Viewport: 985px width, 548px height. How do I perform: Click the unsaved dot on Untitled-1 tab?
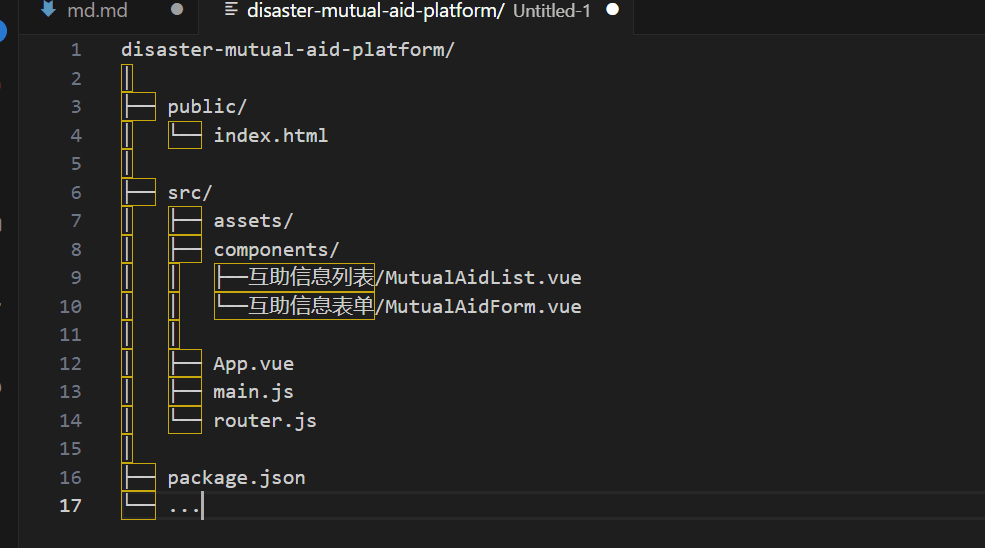612,11
